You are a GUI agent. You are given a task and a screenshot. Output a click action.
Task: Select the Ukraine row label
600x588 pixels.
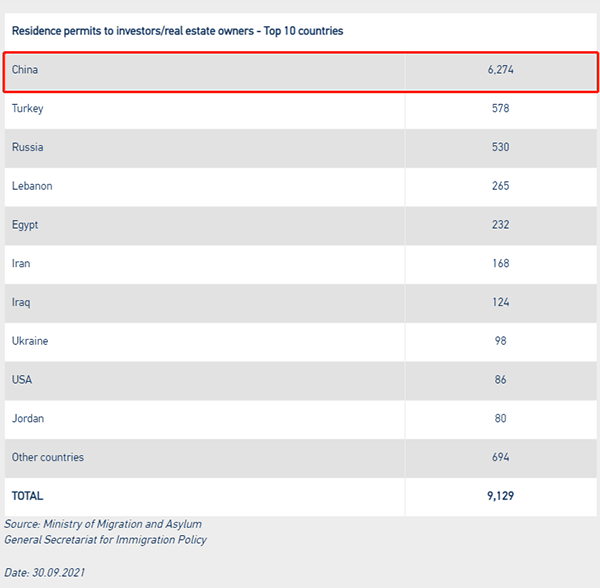tap(30, 341)
